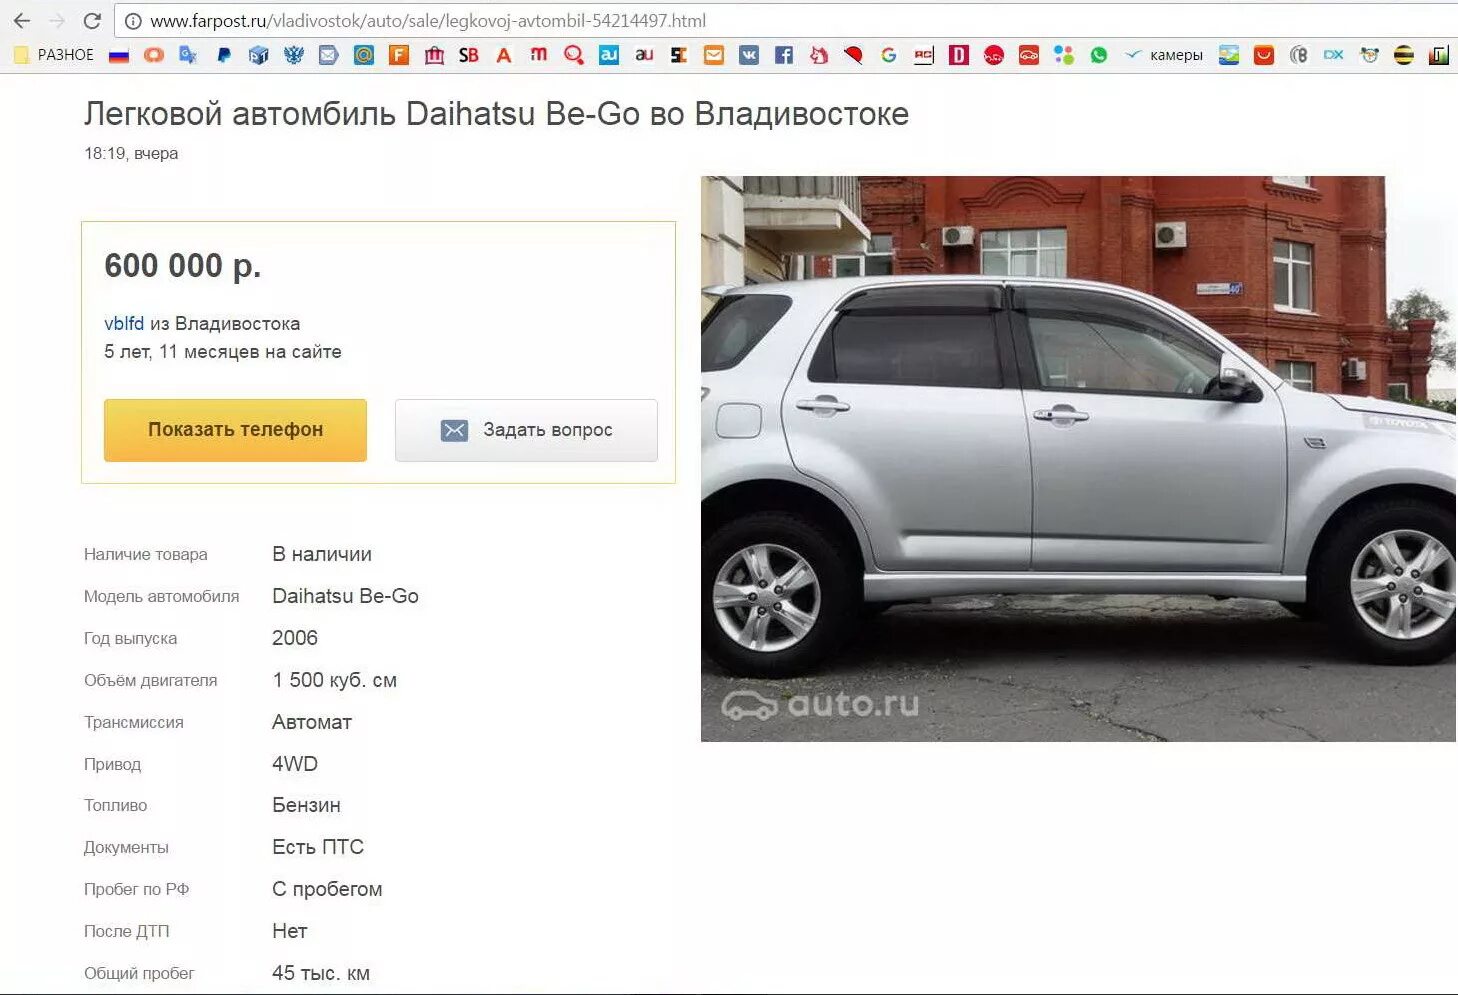Open the red magnifier bookmark

pyautogui.click(x=574, y=55)
